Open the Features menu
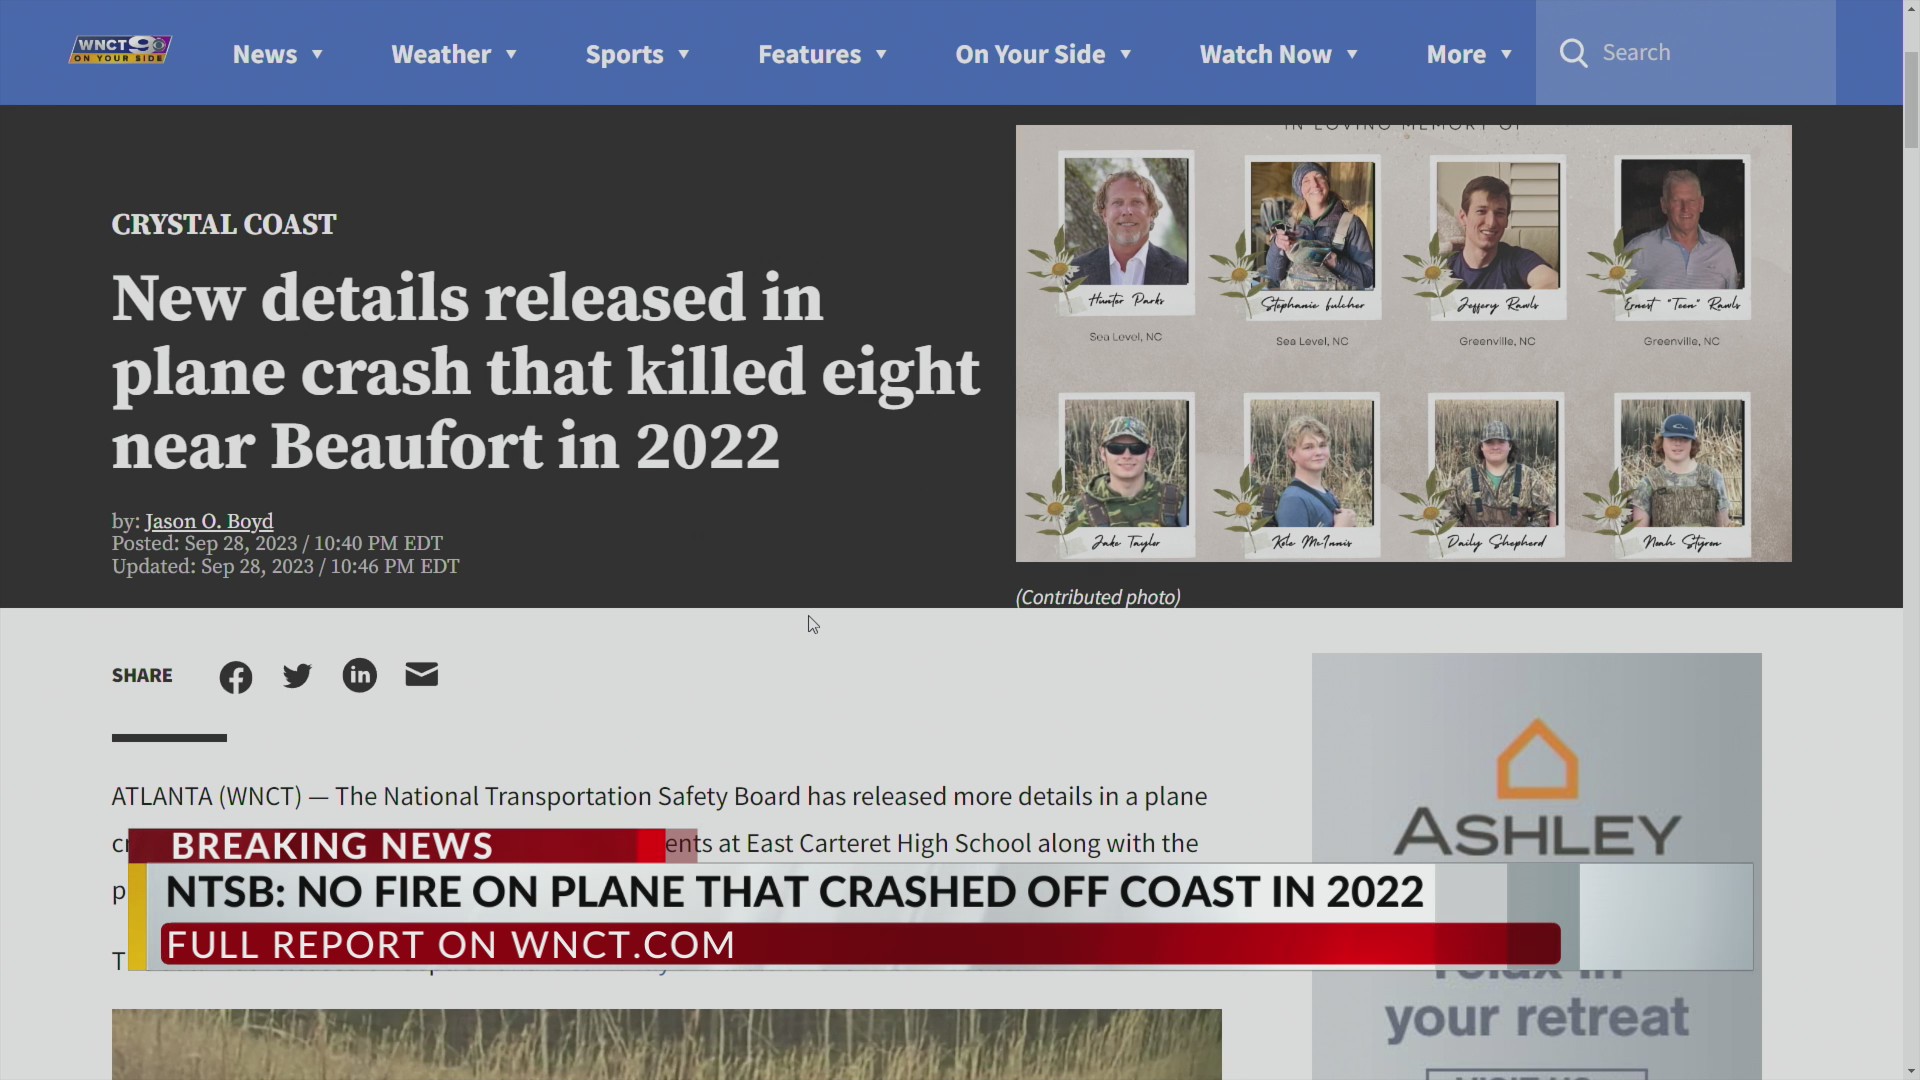The height and width of the screenshot is (1080, 1920). 809,54
